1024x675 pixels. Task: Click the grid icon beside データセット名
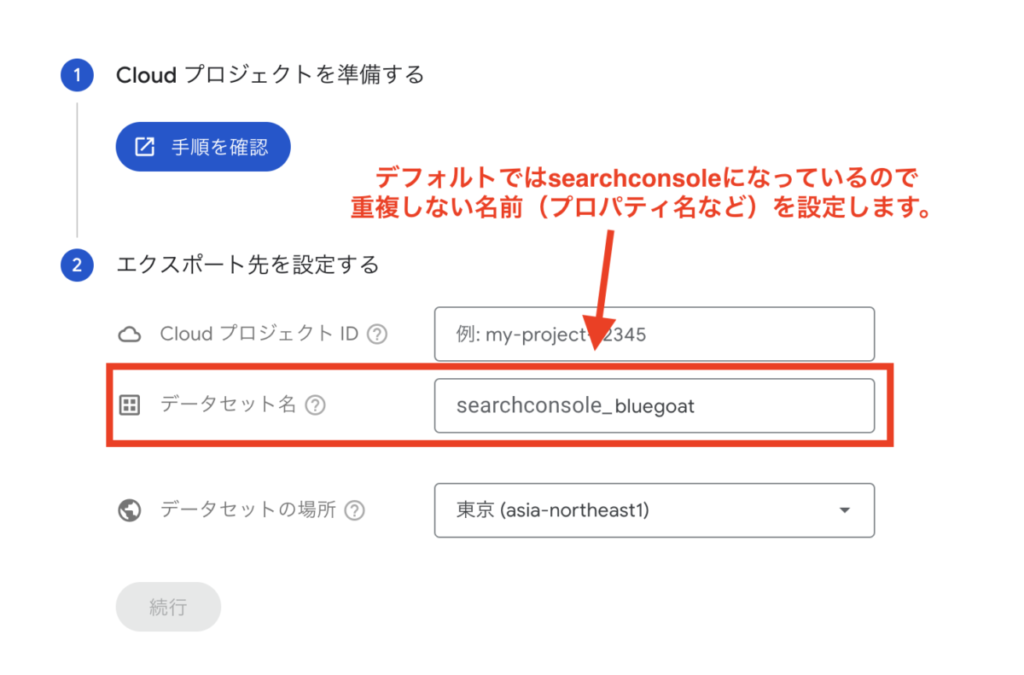129,405
